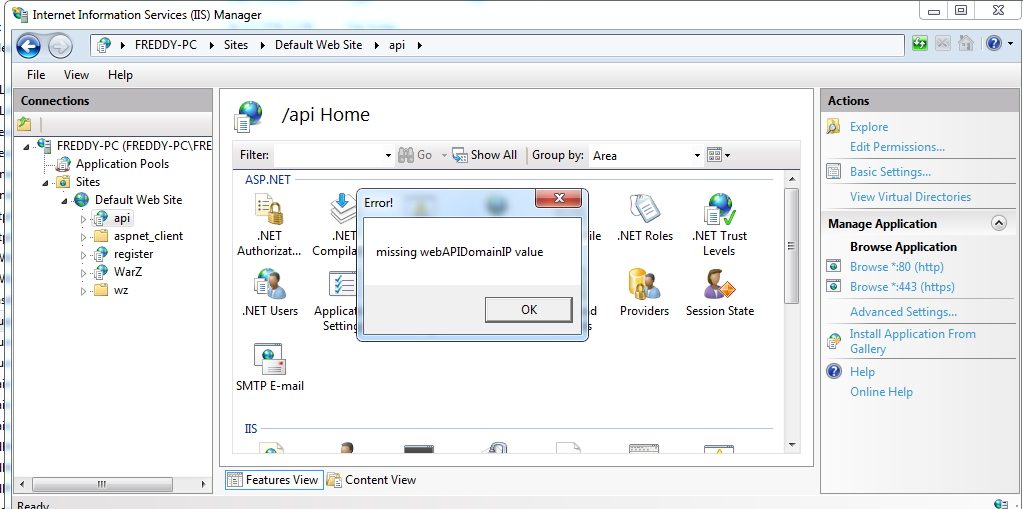Expand the api tree node

coord(83,219)
